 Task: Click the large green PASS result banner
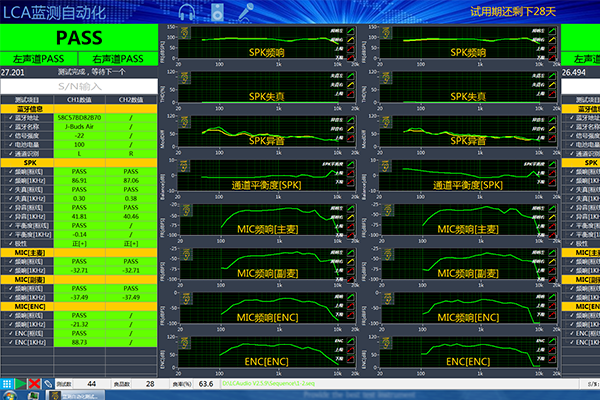click(x=78, y=37)
